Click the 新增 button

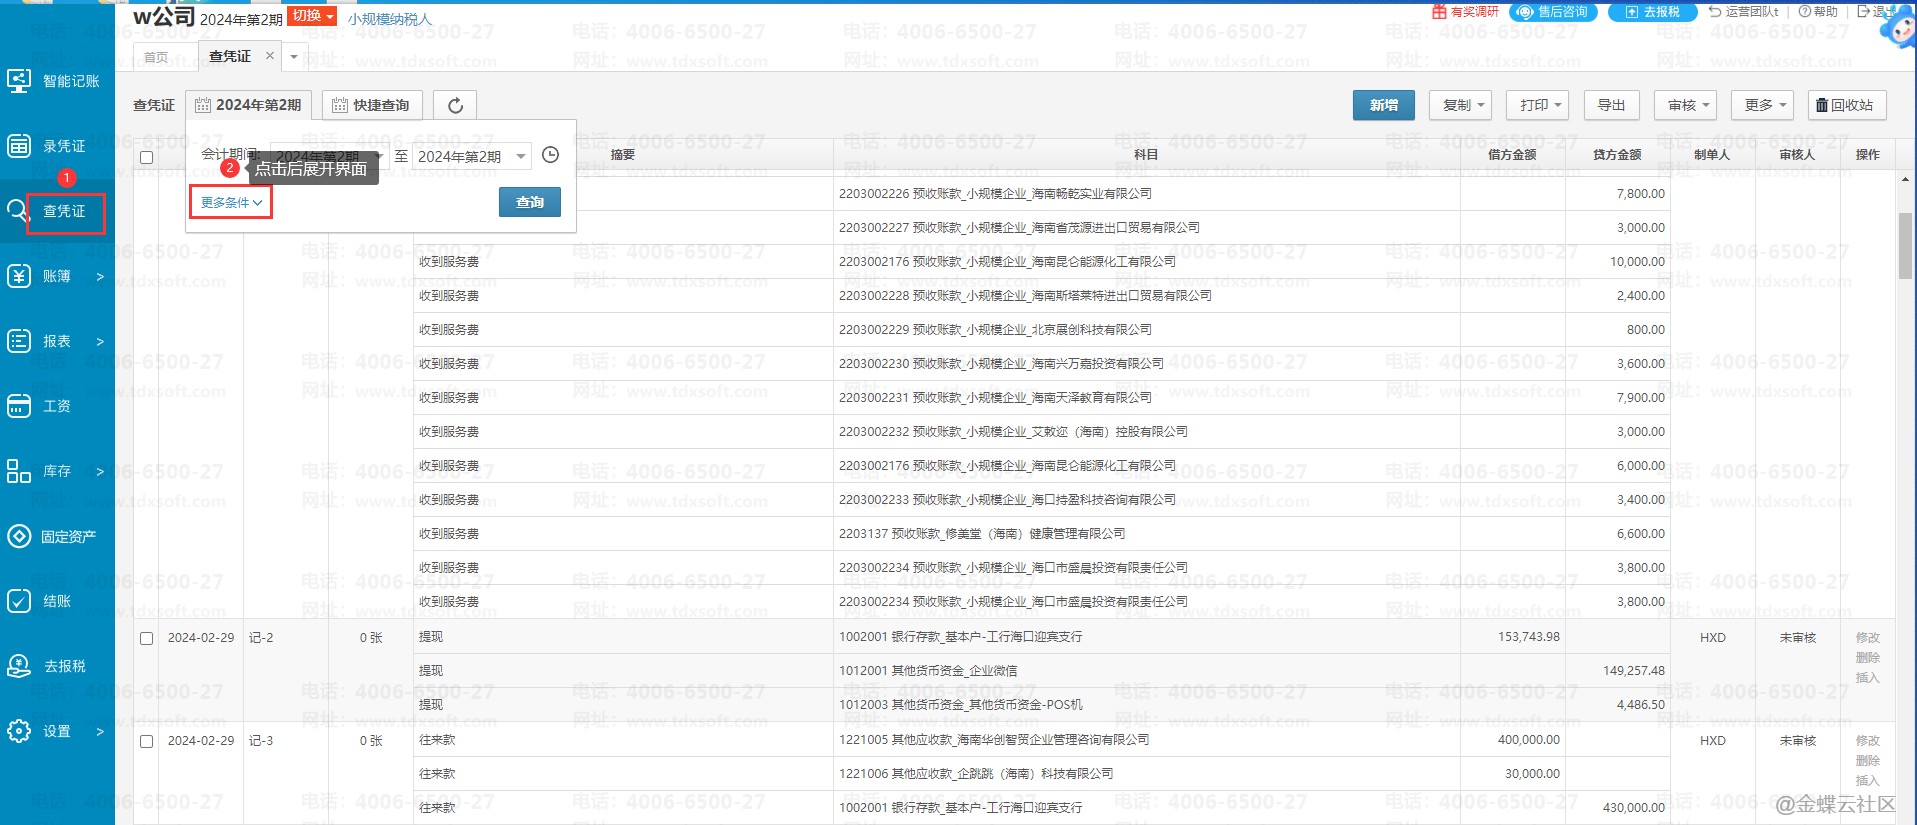click(1383, 105)
